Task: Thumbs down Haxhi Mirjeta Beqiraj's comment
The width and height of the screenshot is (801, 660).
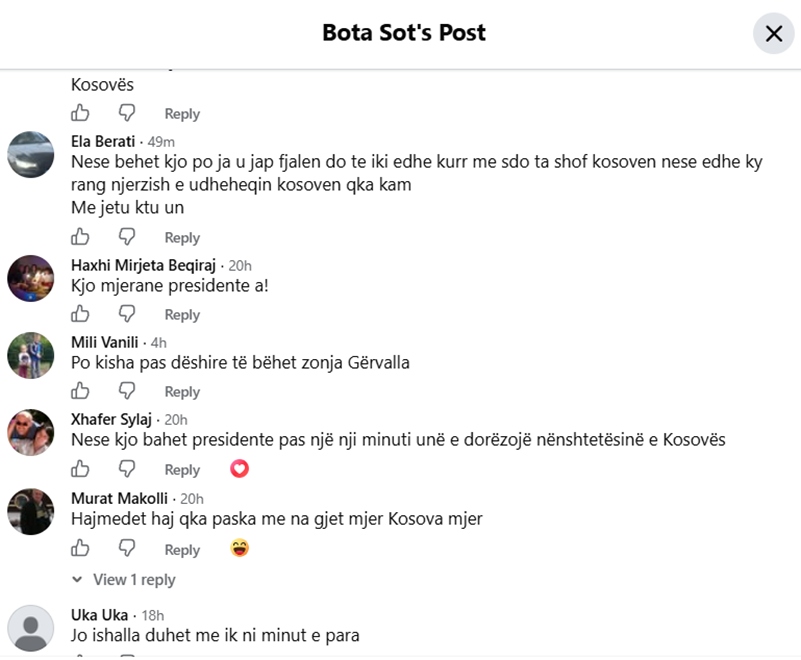Action: [x=127, y=314]
